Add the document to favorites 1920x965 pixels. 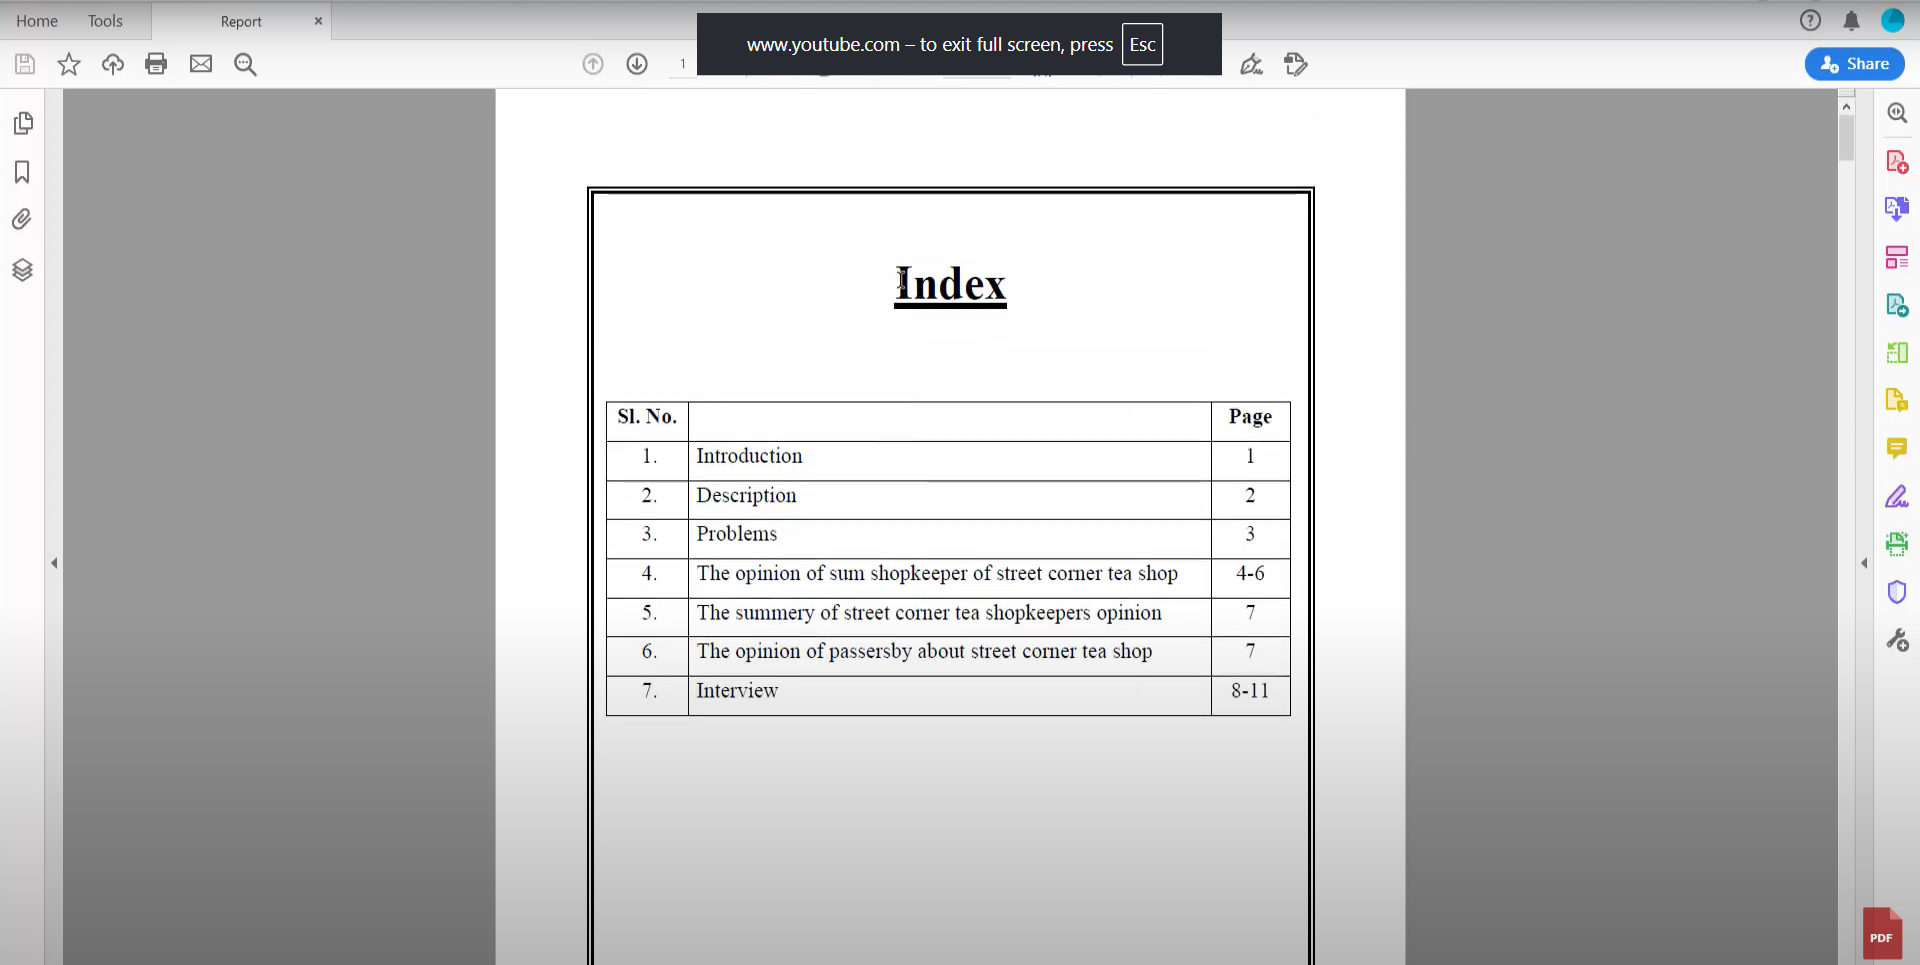[69, 63]
